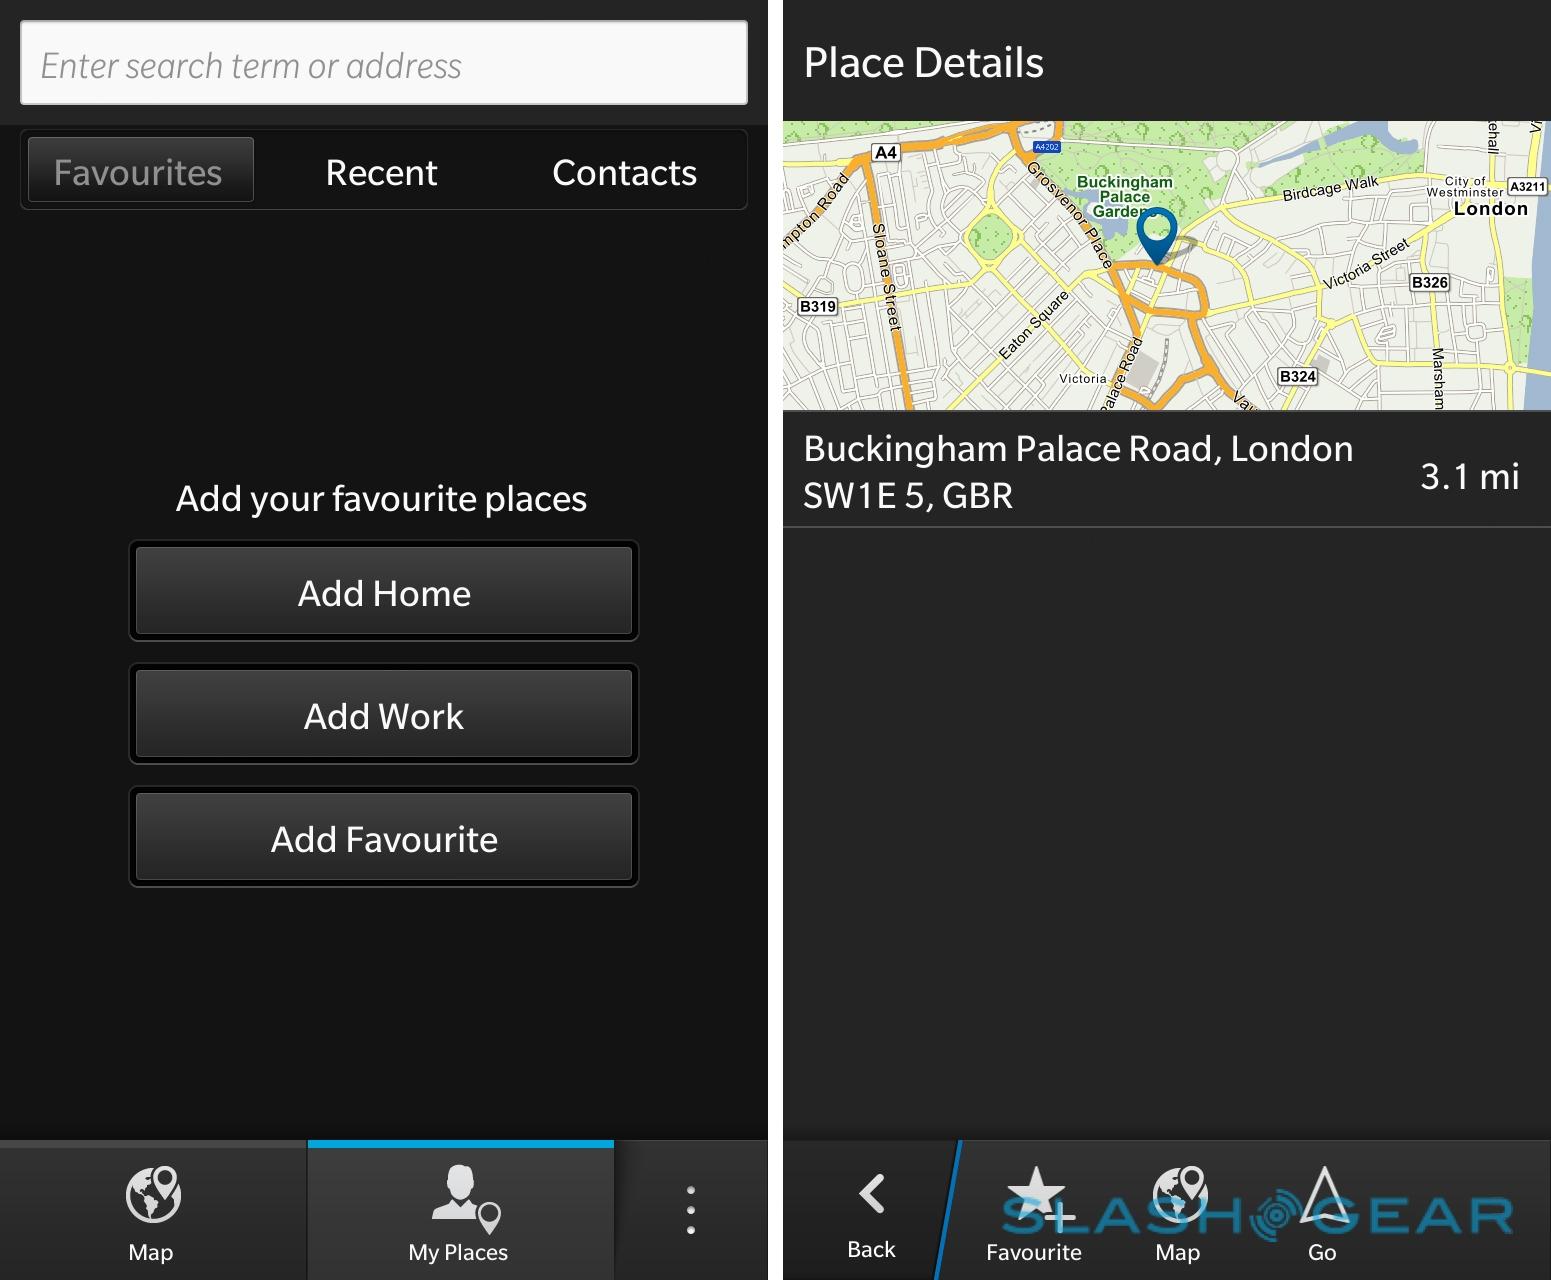Switch to the Favourites tab

140,171
